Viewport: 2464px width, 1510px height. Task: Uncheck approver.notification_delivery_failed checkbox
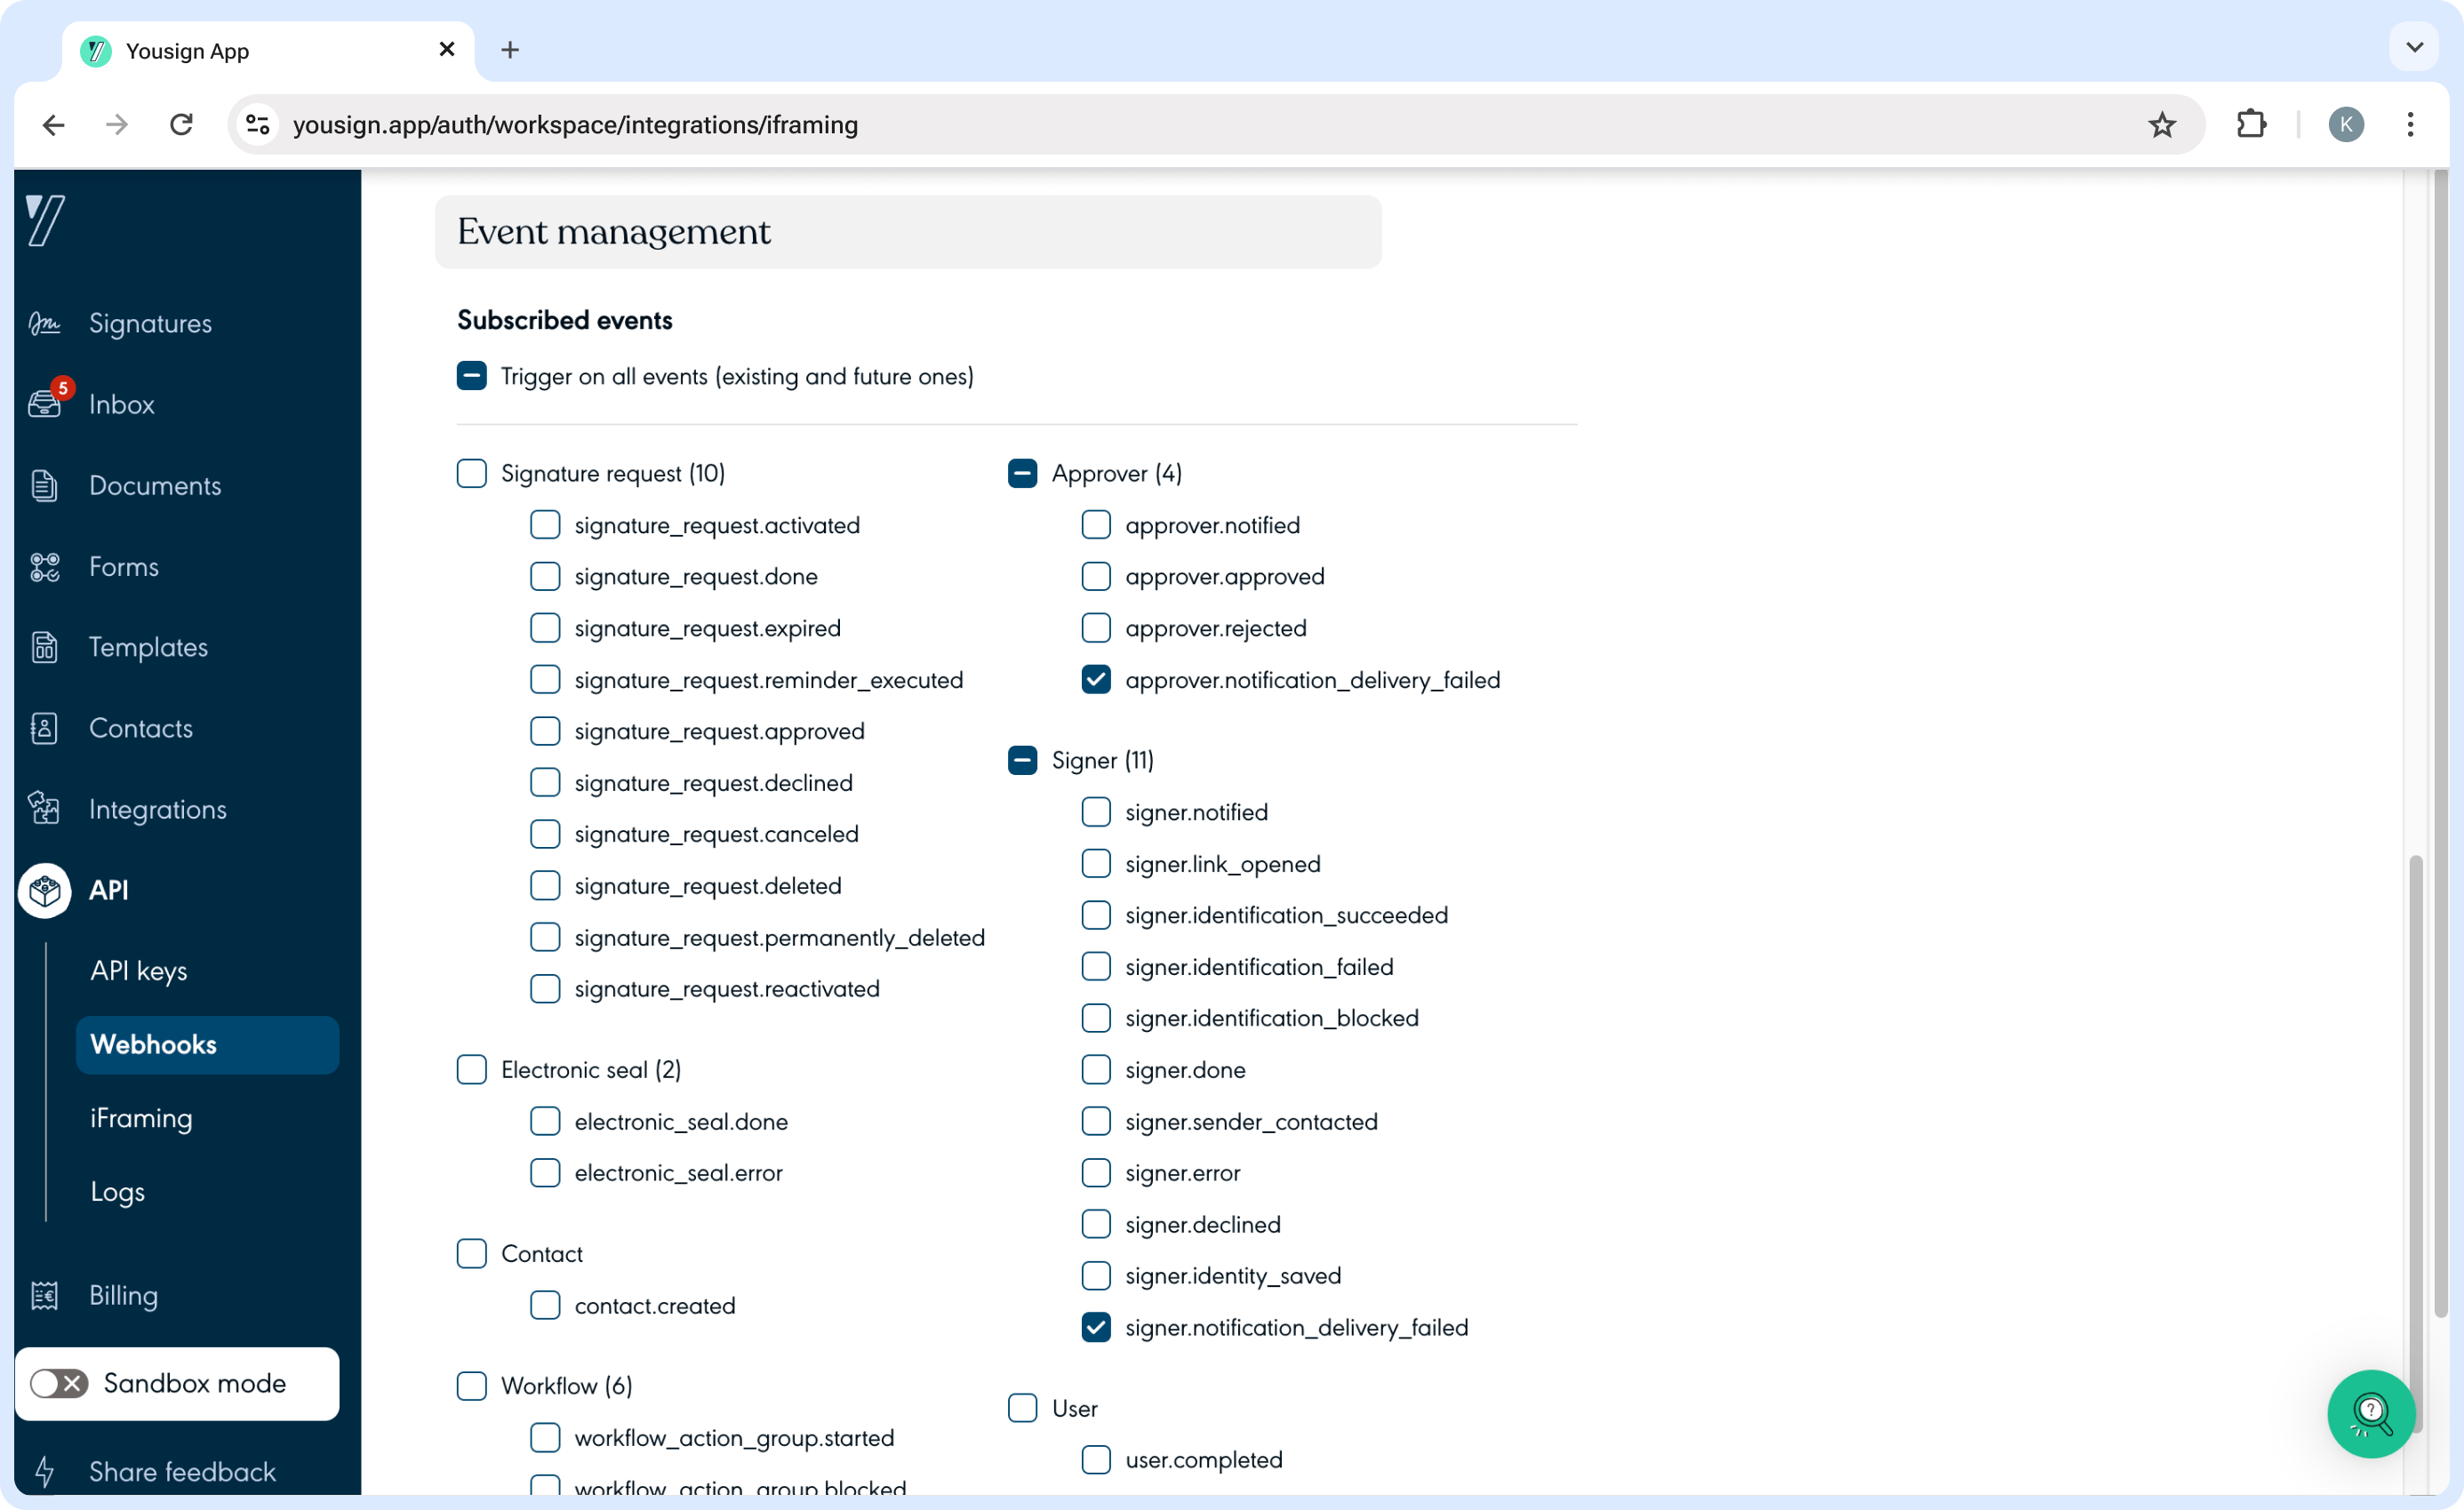click(1096, 680)
